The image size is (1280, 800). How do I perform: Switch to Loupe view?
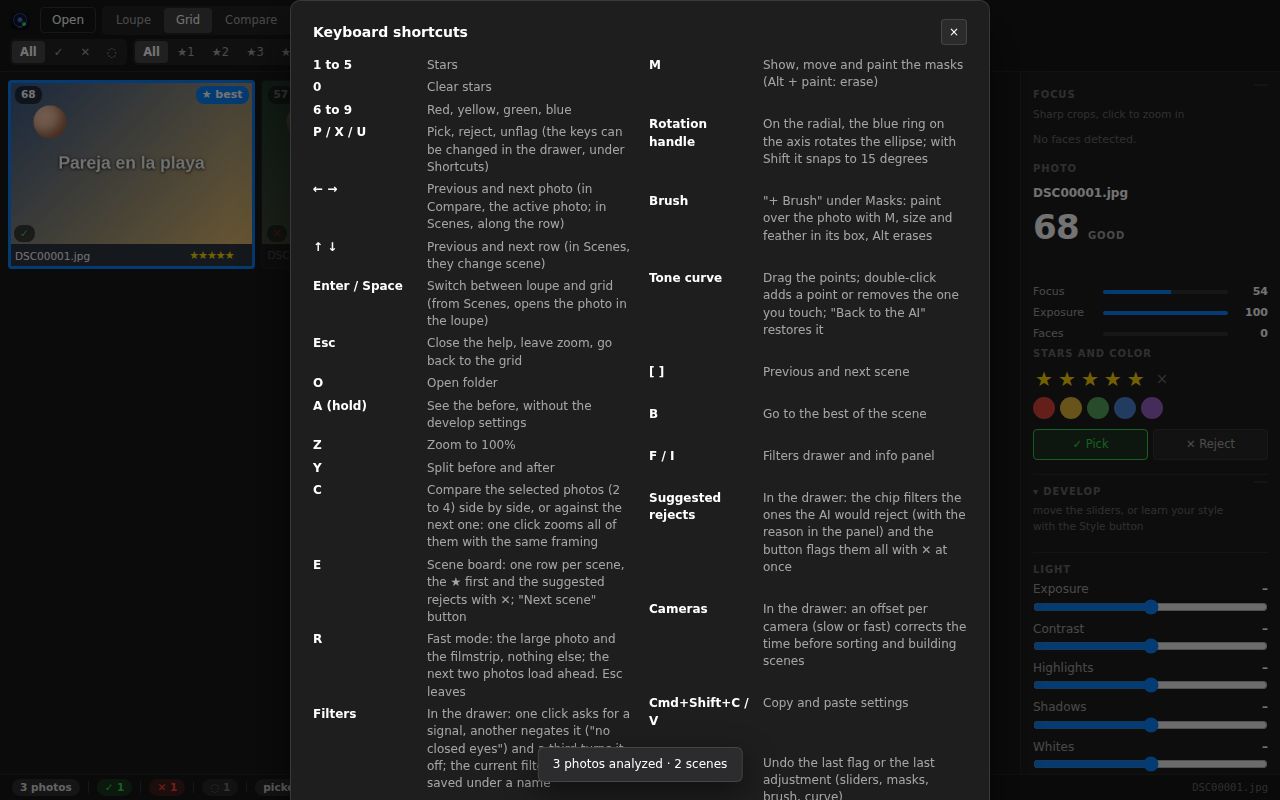pyautogui.click(x=133, y=20)
